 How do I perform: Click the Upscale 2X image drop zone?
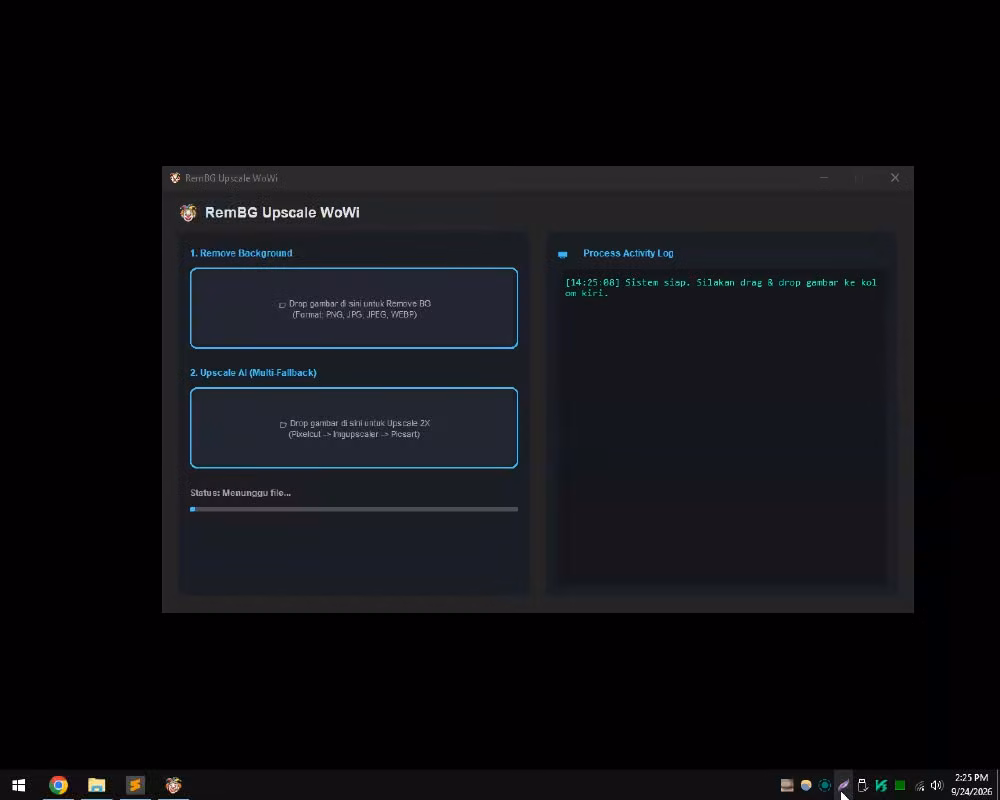(353, 427)
